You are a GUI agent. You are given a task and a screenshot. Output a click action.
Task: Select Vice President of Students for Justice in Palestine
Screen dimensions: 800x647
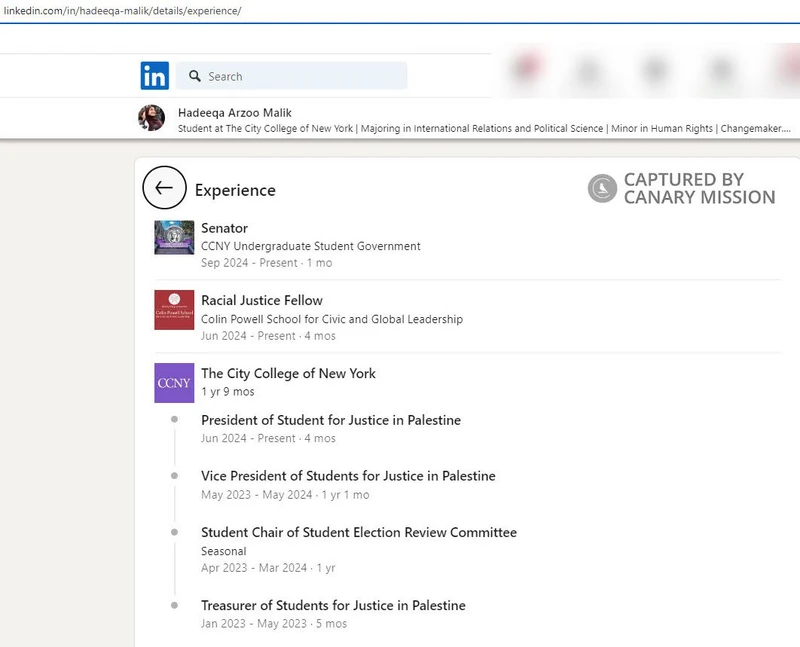[348, 476]
